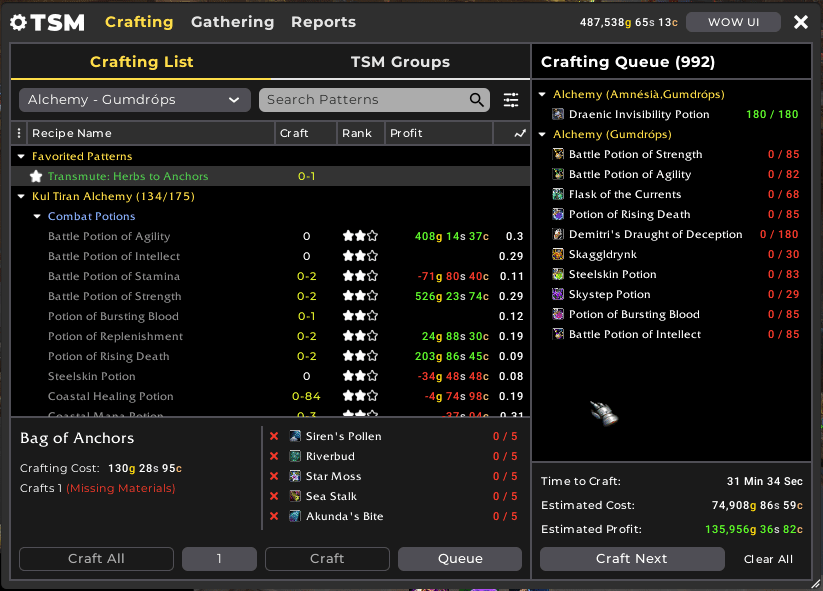Open the Reports section

click(323, 22)
